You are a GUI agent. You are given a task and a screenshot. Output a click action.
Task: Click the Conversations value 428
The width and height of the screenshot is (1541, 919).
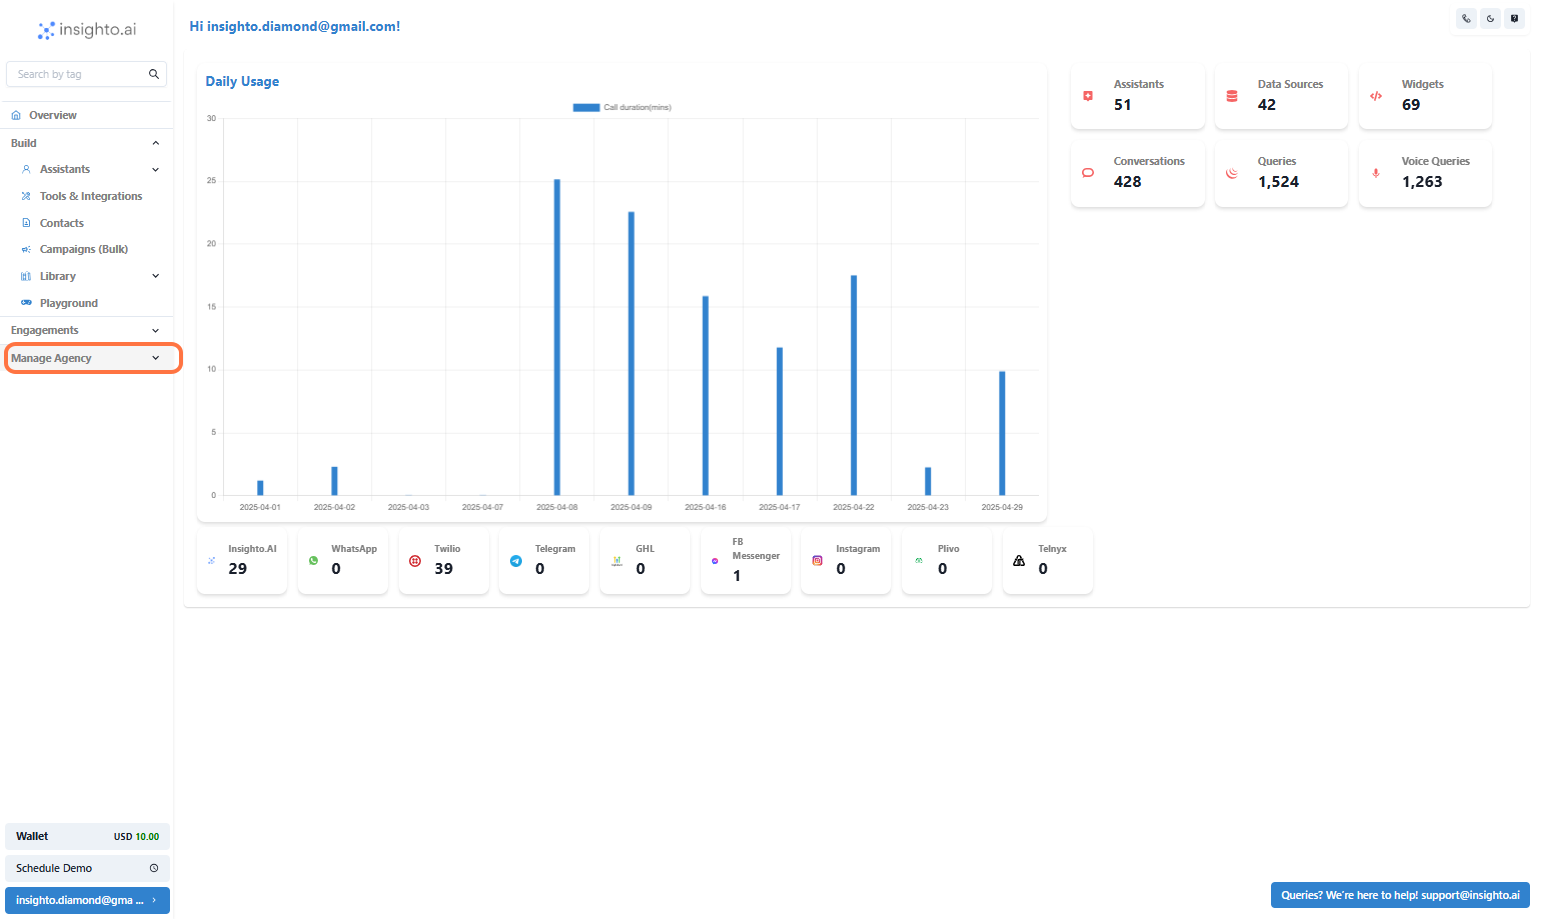(1127, 182)
